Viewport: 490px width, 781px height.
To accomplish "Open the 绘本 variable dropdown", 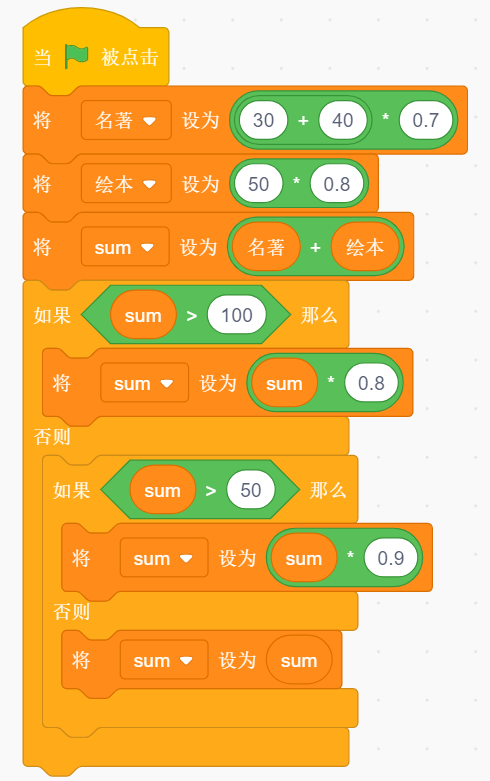I will [126, 184].
